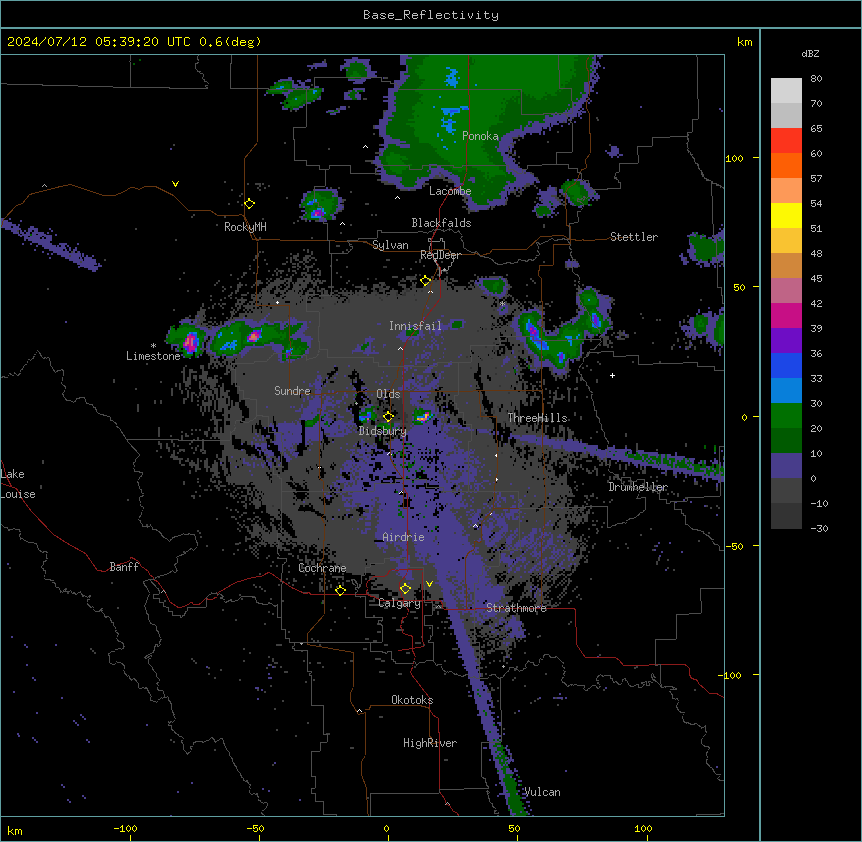
Task: Click the yellow marker near Cochrane
Action: [340, 590]
